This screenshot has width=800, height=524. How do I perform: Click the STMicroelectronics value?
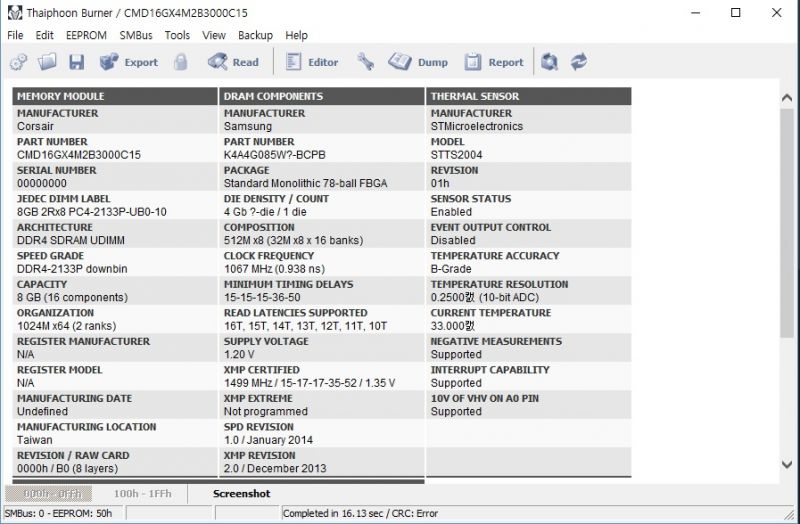coord(477,126)
